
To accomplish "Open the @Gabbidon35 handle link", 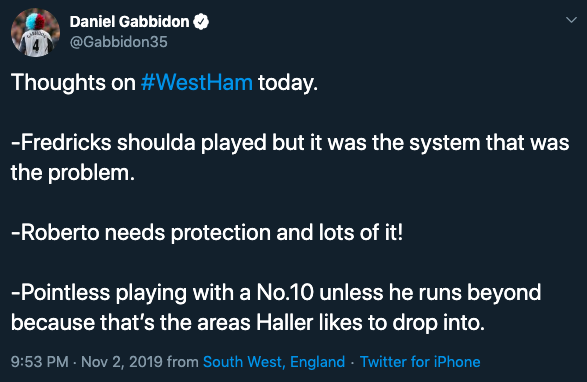I will tap(119, 42).
